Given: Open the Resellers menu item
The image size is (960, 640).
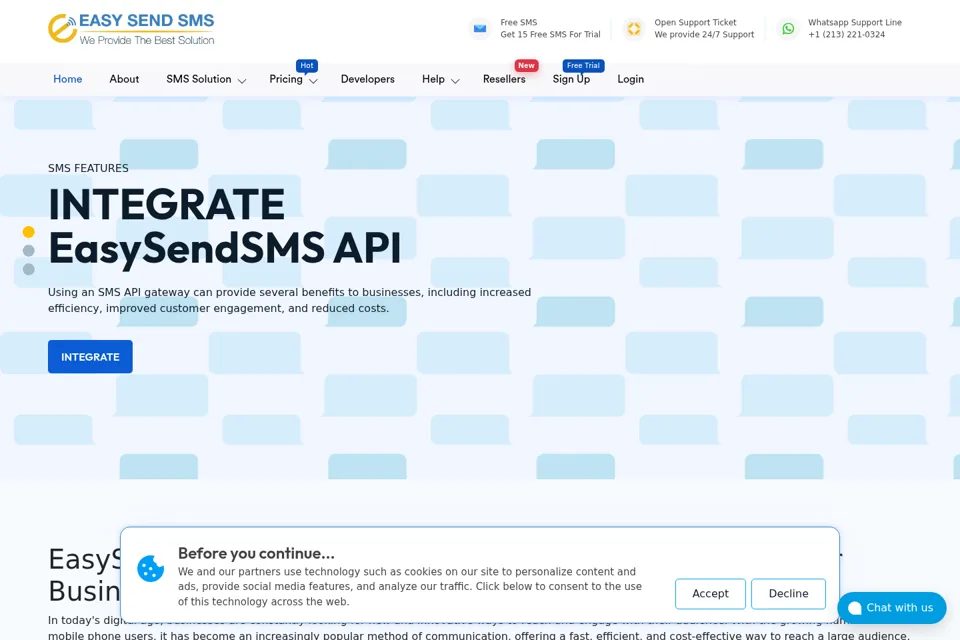Looking at the screenshot, I should point(504,79).
